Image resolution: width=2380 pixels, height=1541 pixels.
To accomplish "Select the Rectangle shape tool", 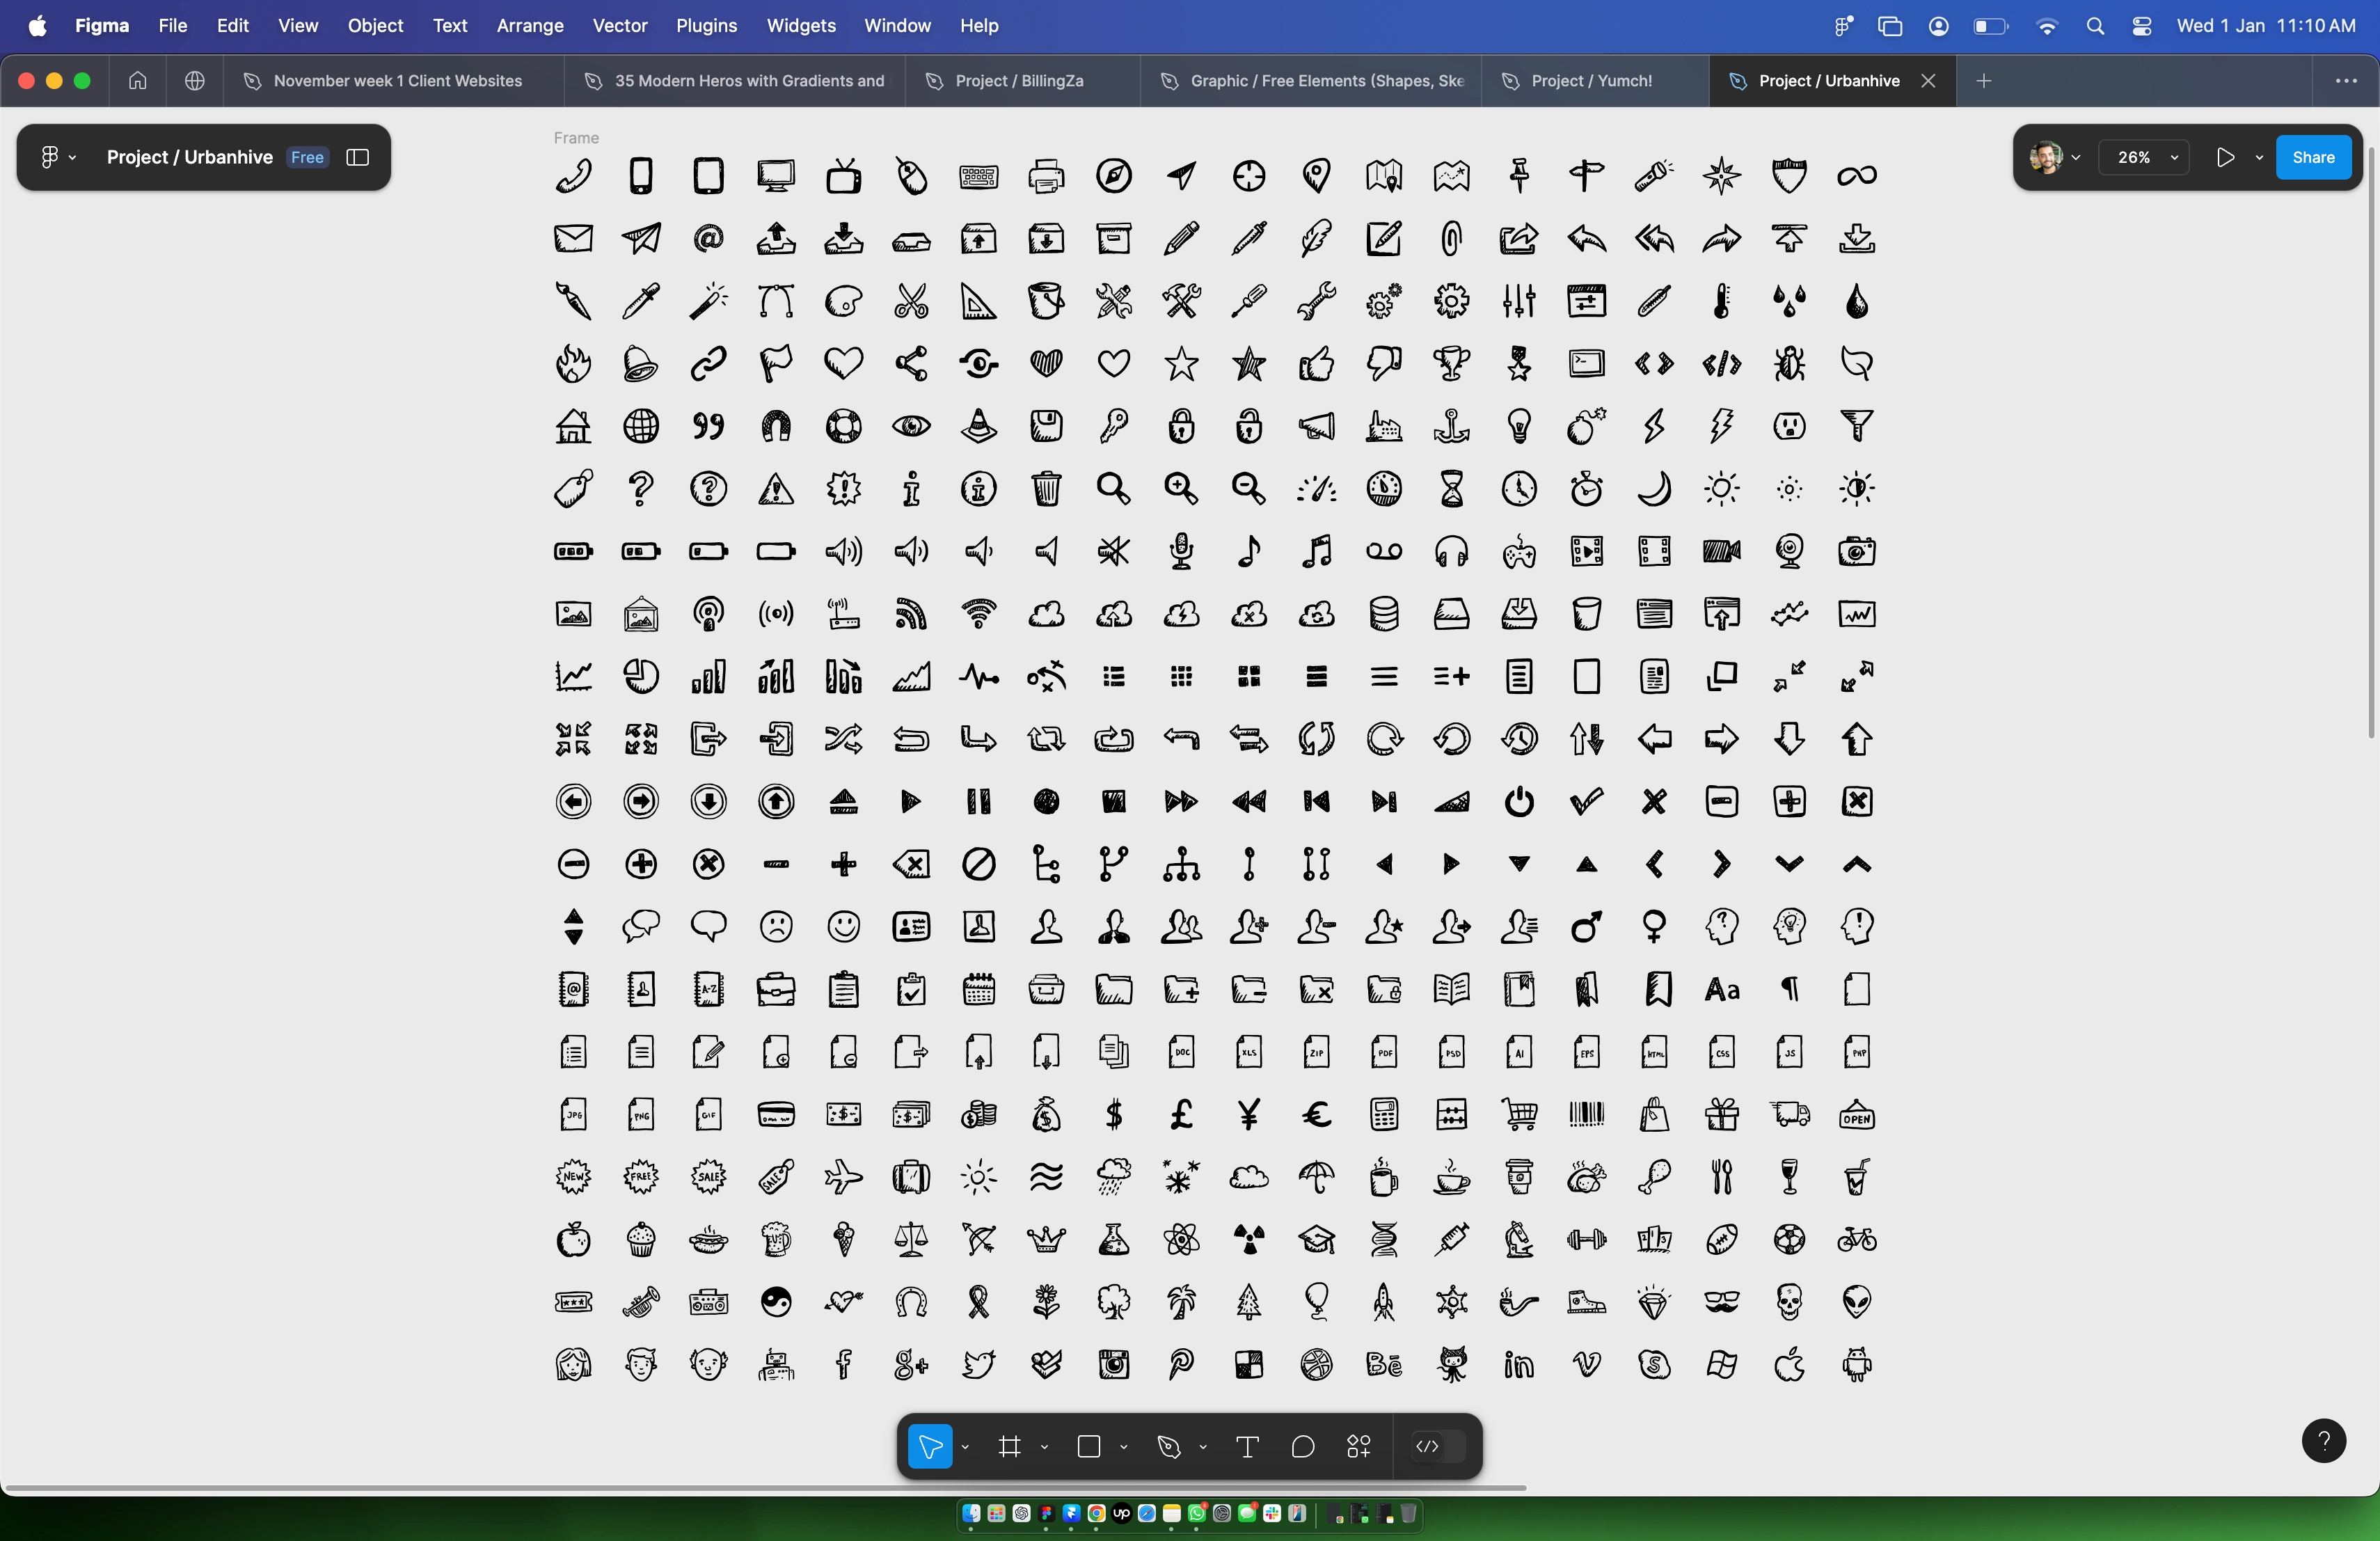I will tap(1089, 1446).
